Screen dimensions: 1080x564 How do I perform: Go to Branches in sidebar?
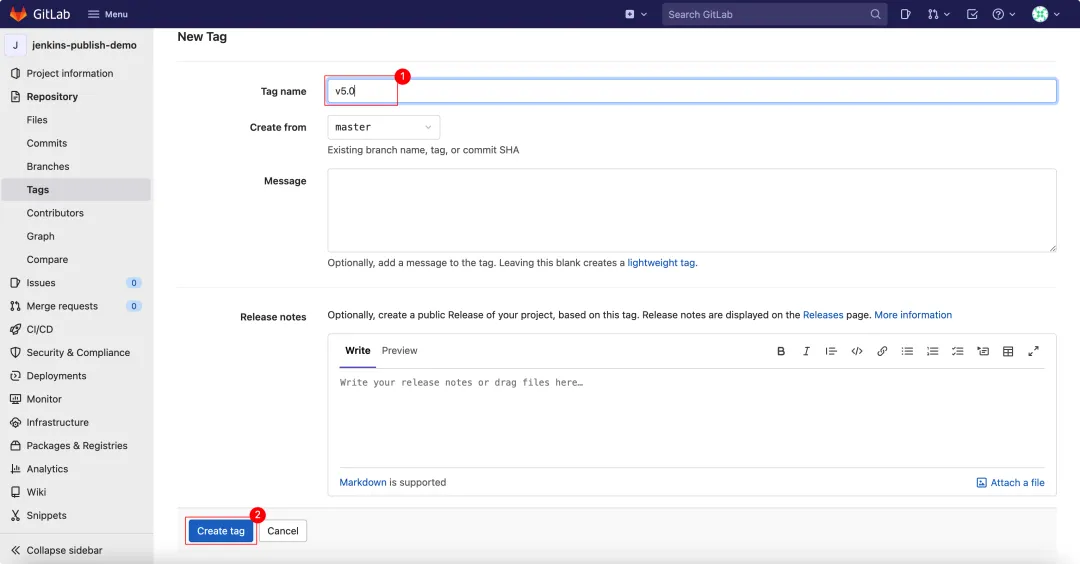pos(48,167)
